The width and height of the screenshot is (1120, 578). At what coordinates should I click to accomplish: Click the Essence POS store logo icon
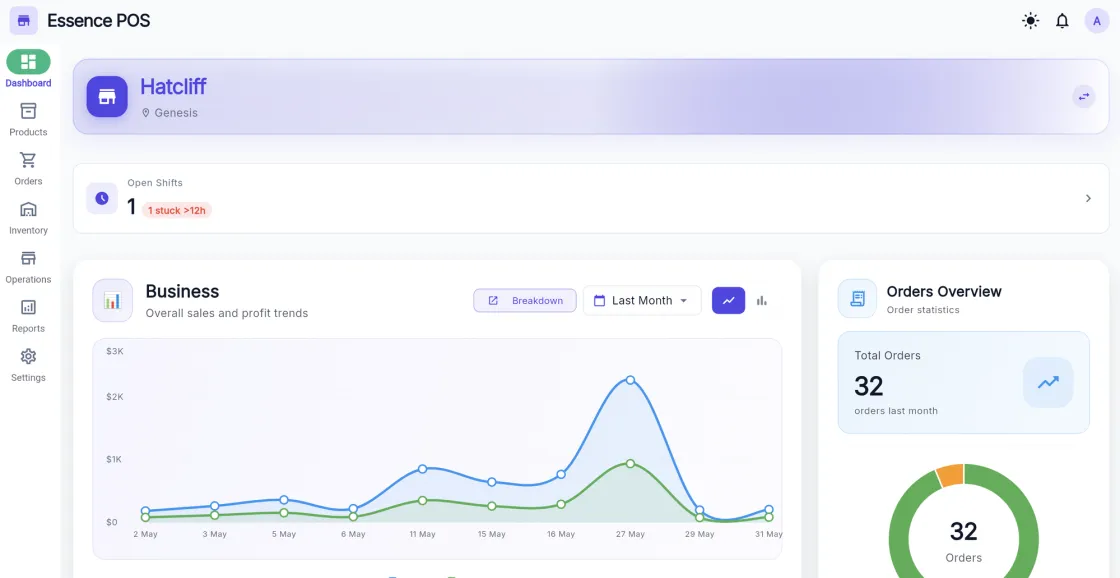[x=24, y=21]
